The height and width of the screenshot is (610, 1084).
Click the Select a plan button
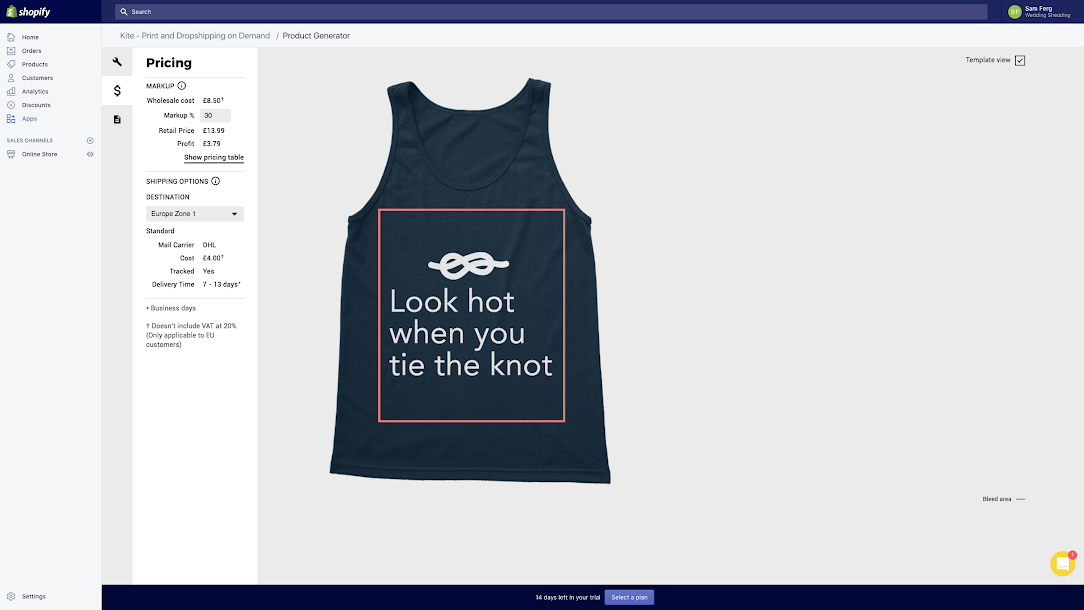629,597
